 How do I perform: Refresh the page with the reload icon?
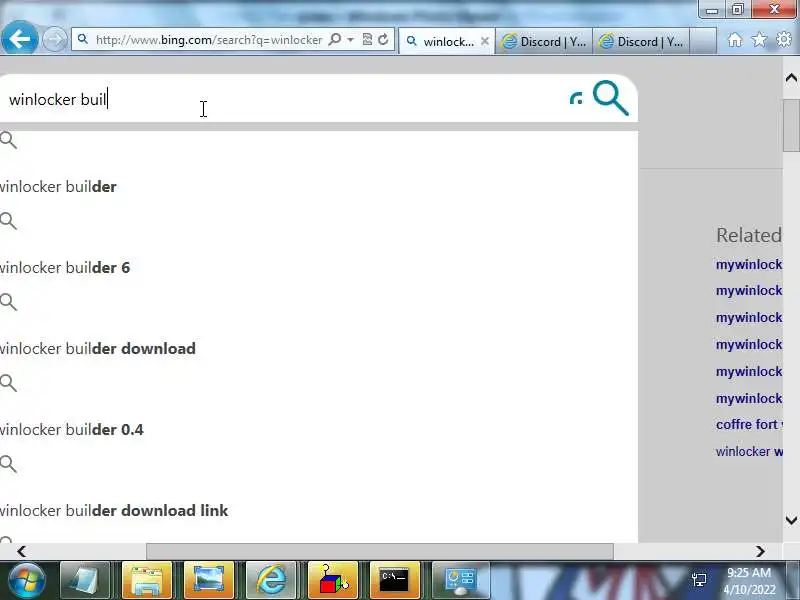(383, 40)
